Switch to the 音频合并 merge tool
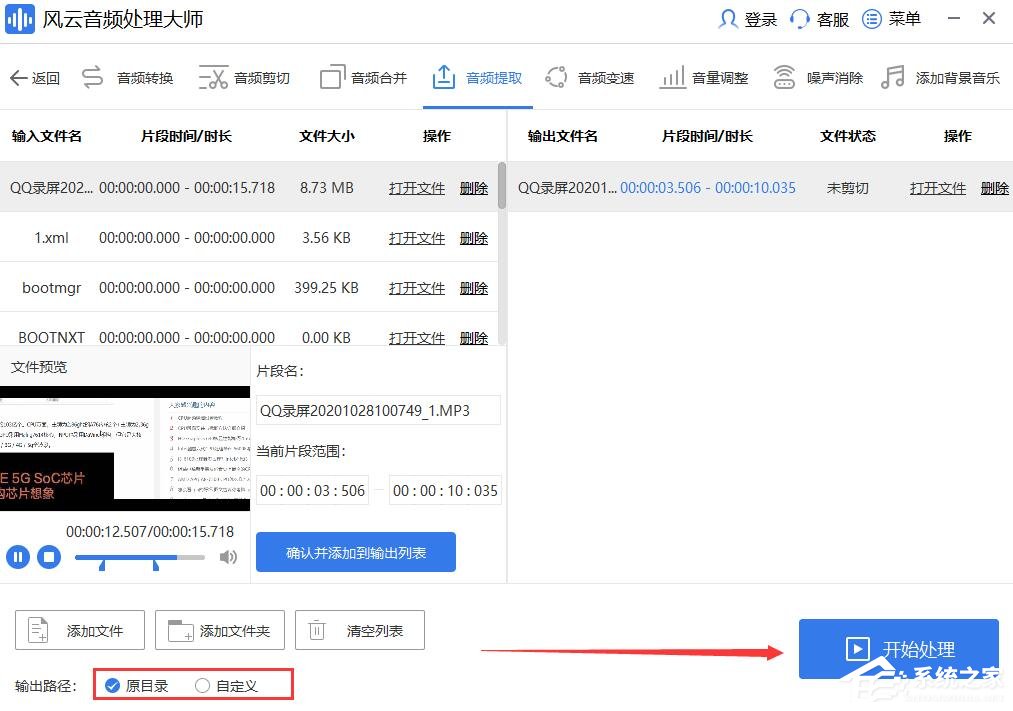Viewport: 1013px width, 711px height. tap(362, 76)
